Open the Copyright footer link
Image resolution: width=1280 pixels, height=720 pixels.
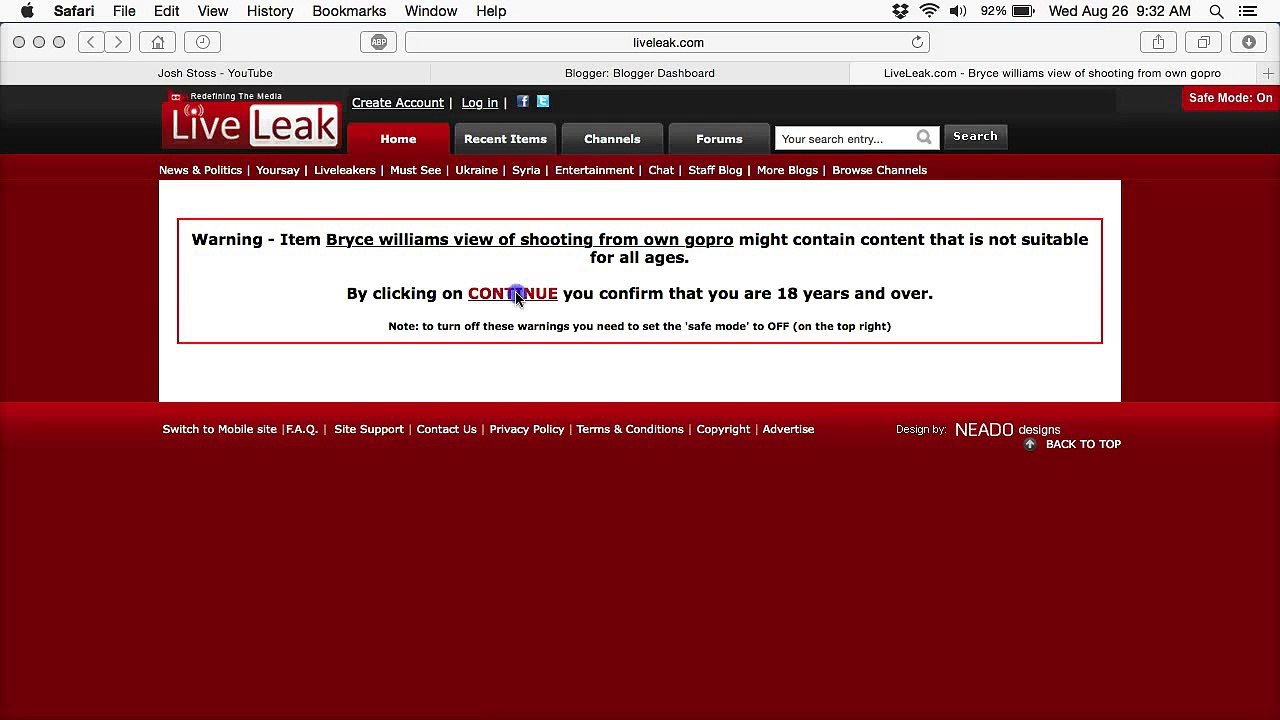[723, 429]
